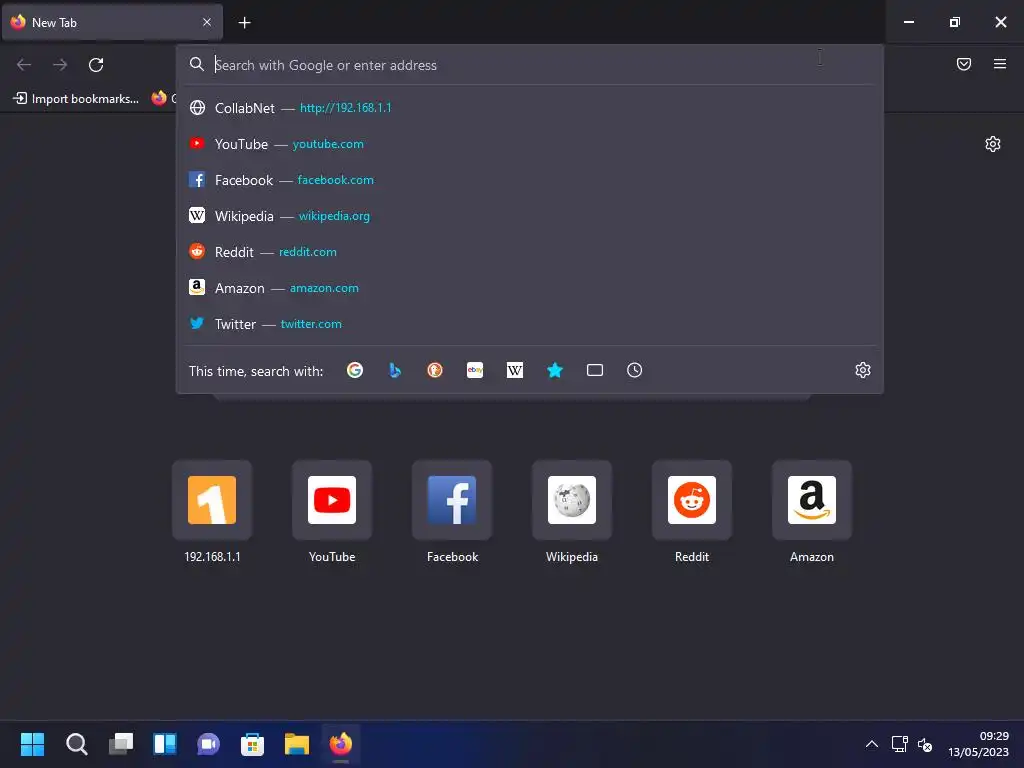
Task: Click the Firefox bookmark icon in bookmarks toolbar
Action: coord(159,98)
